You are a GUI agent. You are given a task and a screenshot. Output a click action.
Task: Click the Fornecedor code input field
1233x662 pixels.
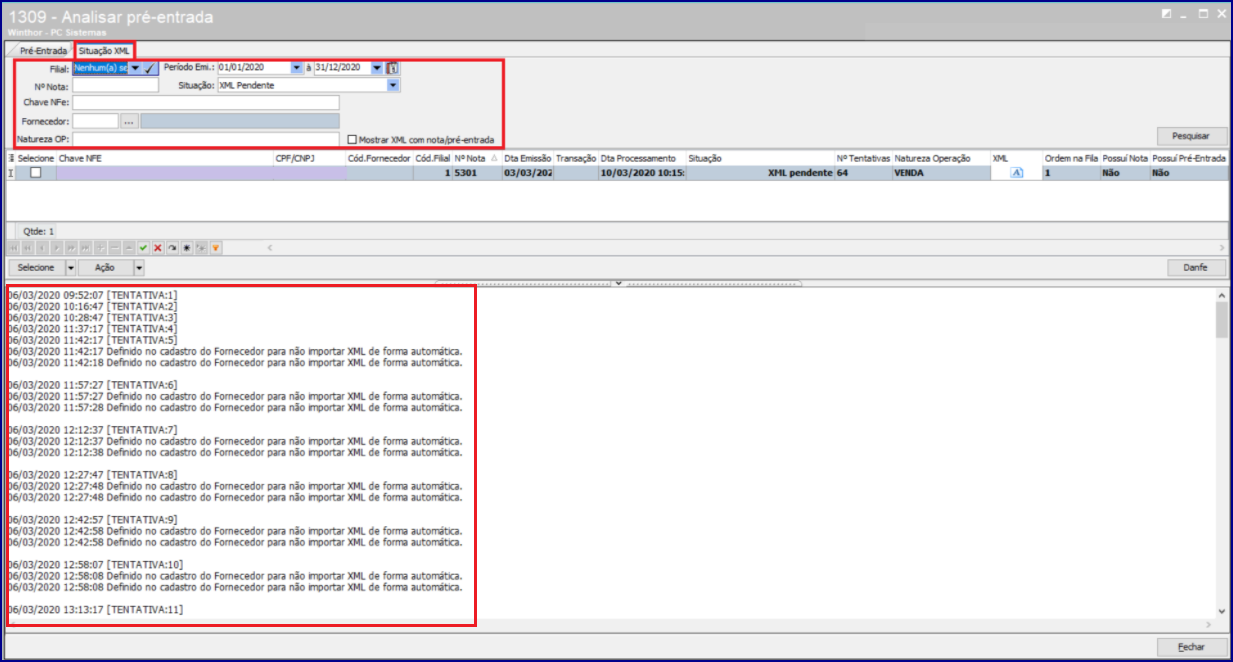point(96,121)
